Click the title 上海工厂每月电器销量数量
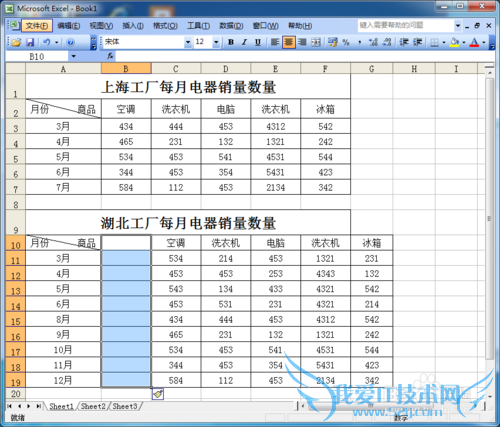This screenshot has height=427, width=500. [188, 87]
